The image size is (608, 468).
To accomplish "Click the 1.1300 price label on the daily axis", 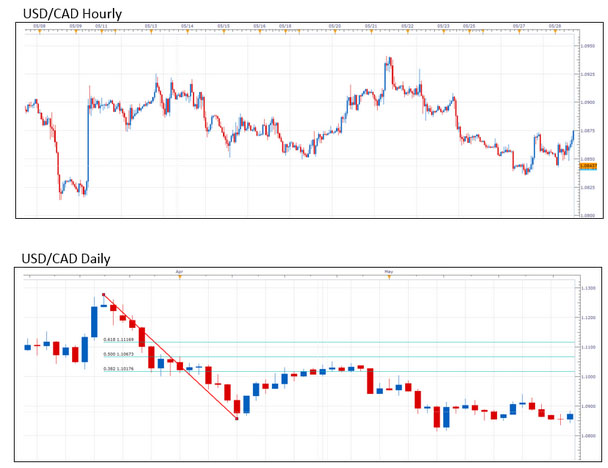I will pyautogui.click(x=589, y=288).
